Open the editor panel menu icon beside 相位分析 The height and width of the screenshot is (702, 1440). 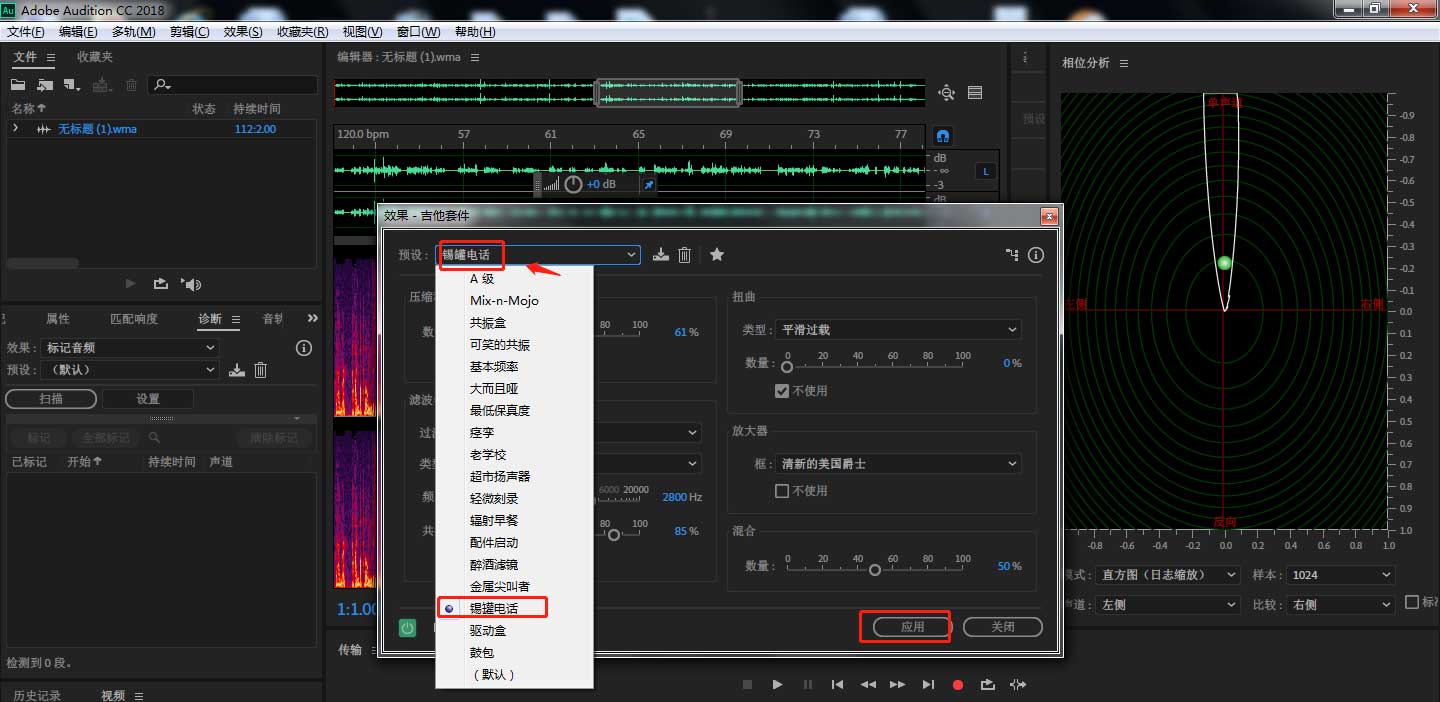click(x=1122, y=62)
